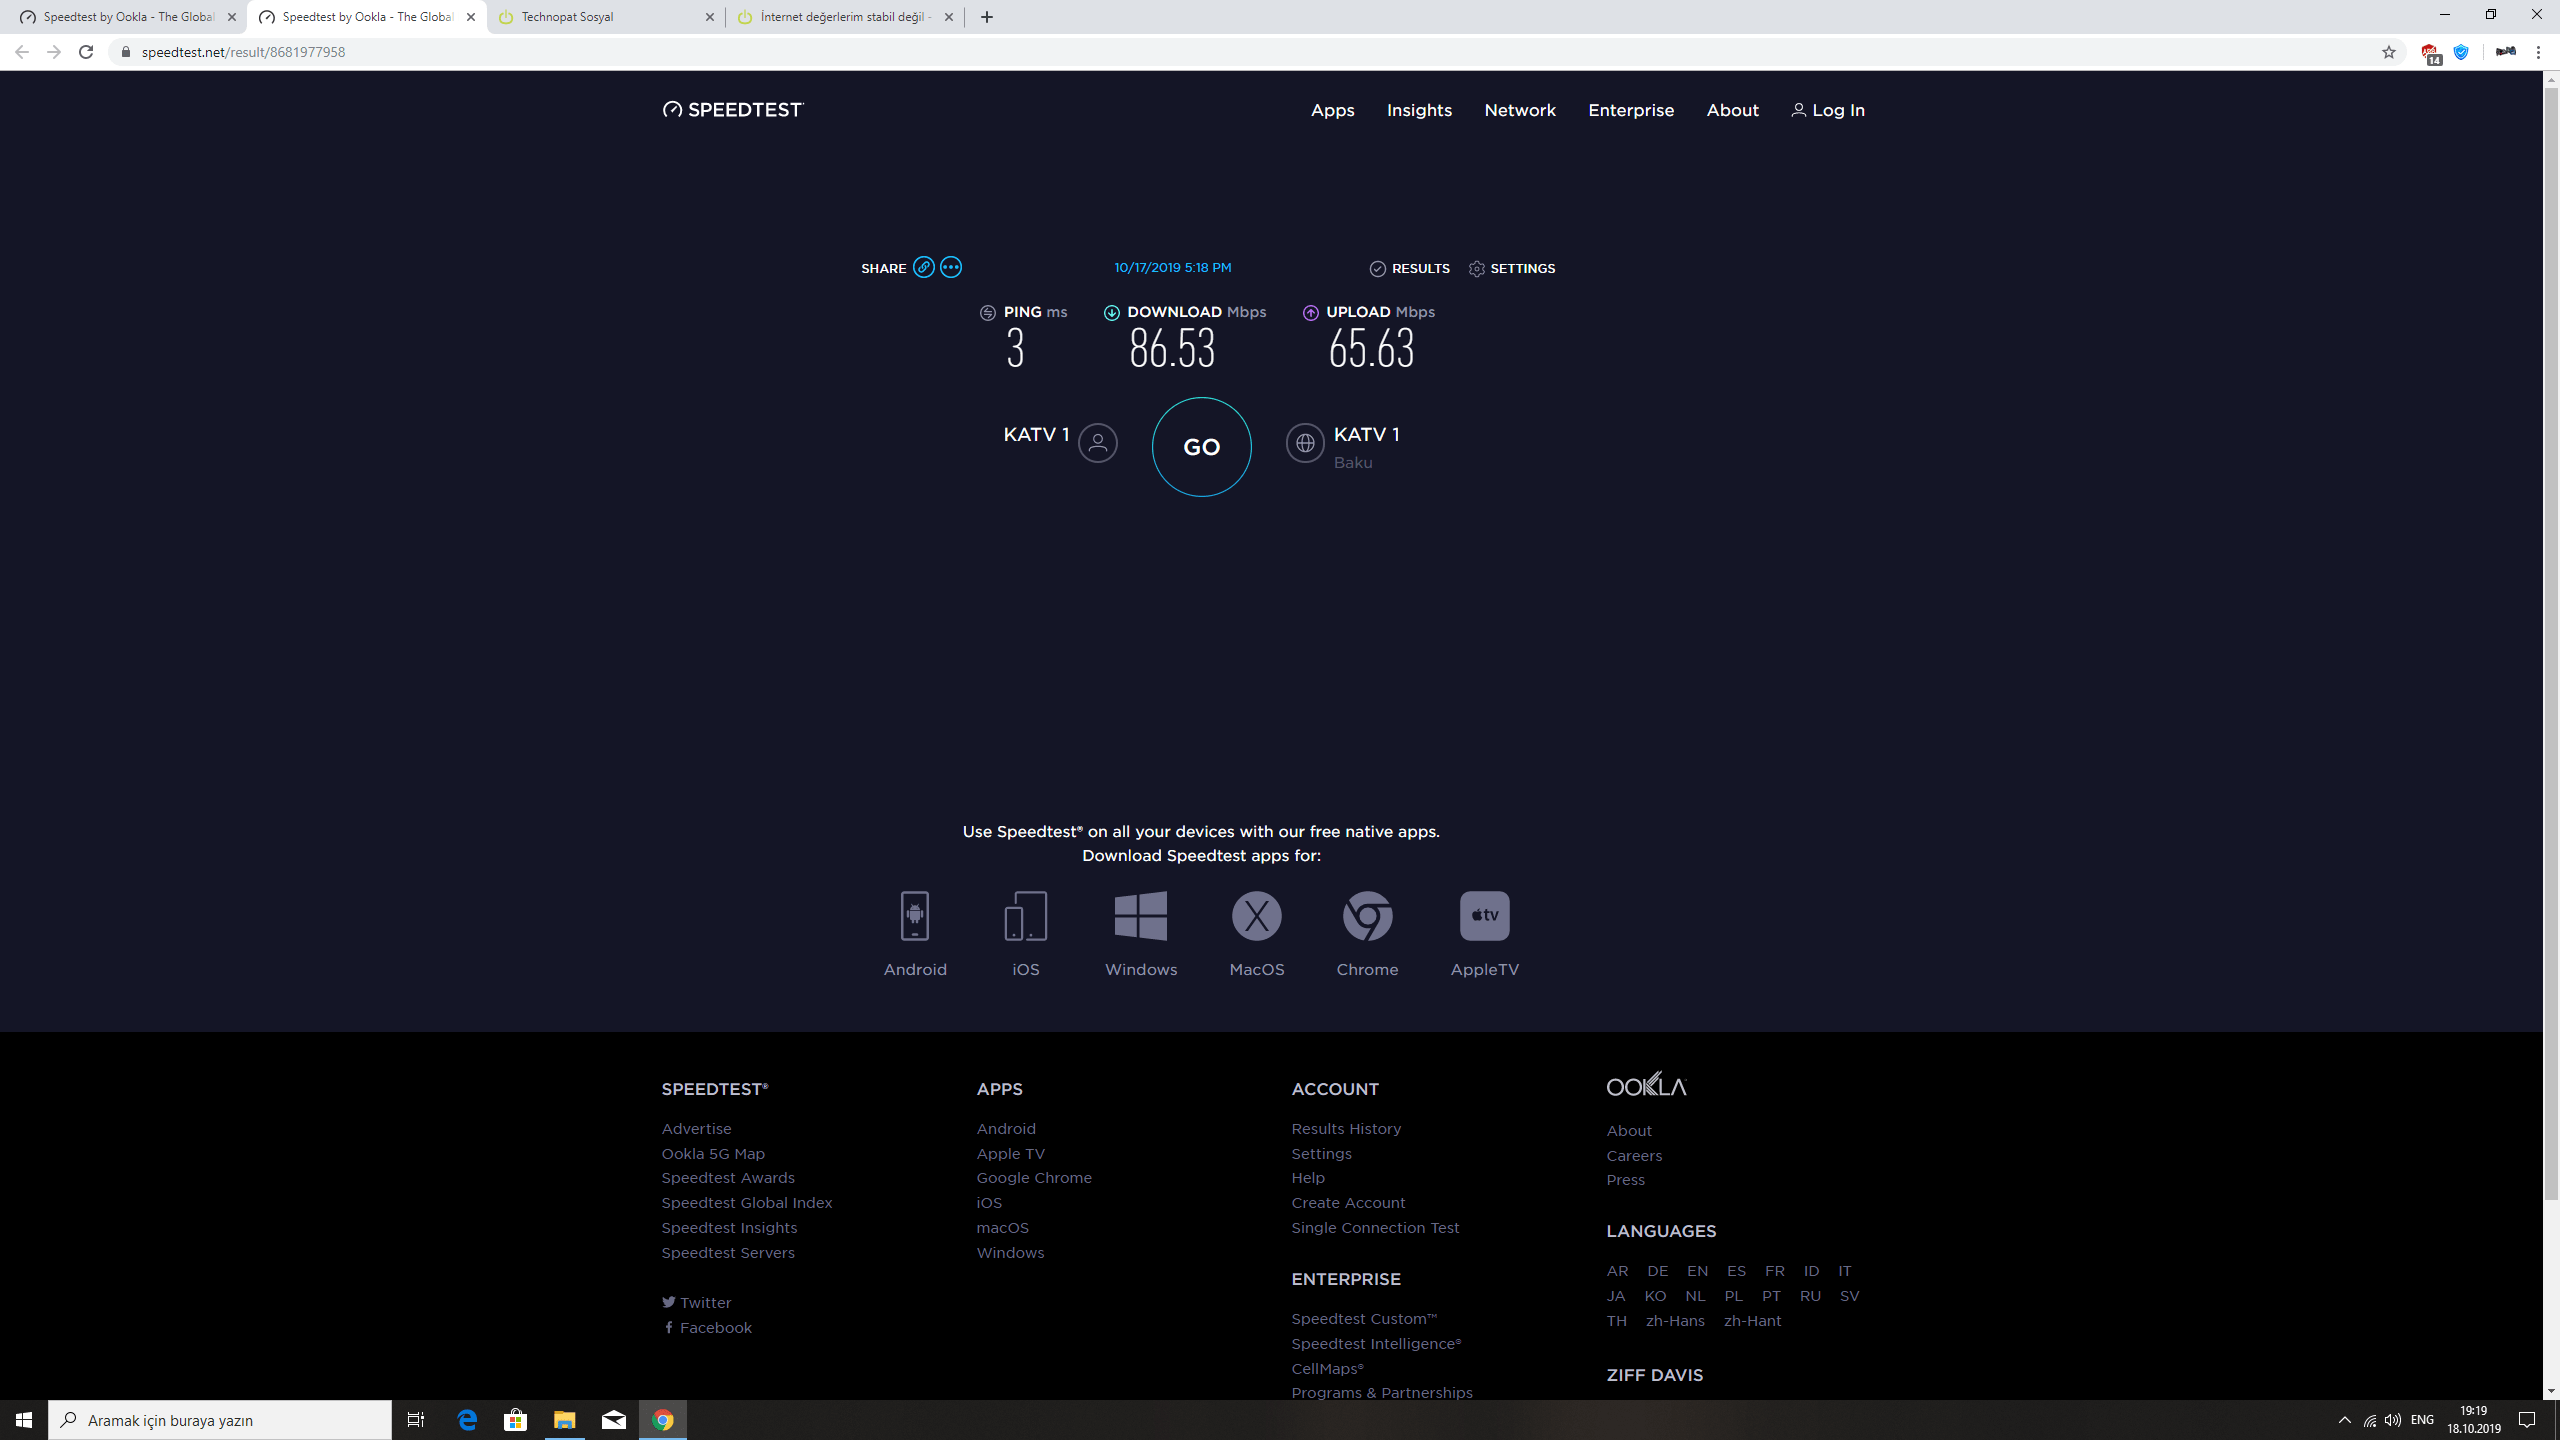Open Speedtest Global Index footer link
This screenshot has height=1440, width=2560.
[746, 1203]
